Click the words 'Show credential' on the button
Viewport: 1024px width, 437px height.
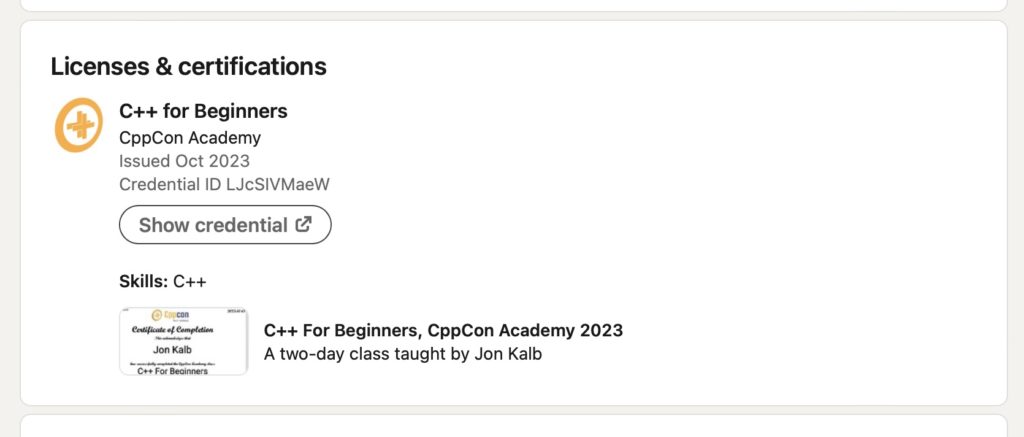click(212, 225)
